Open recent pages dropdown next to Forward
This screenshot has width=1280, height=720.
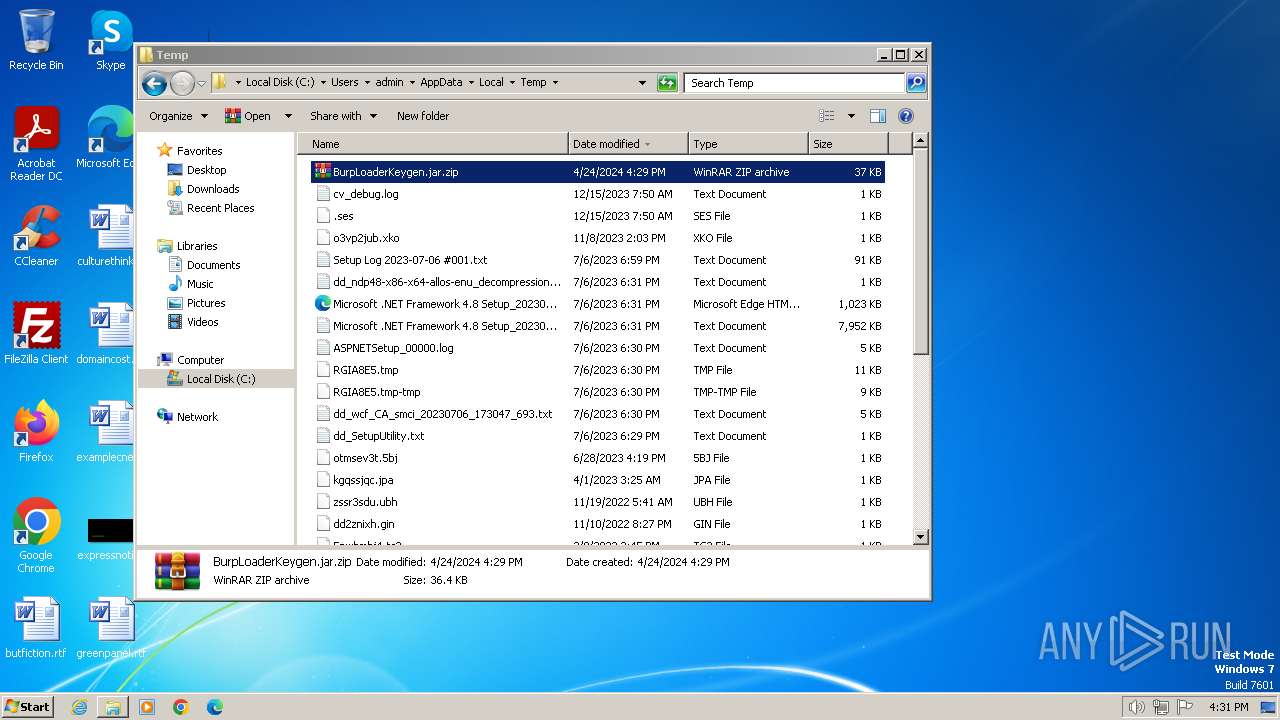(x=201, y=83)
